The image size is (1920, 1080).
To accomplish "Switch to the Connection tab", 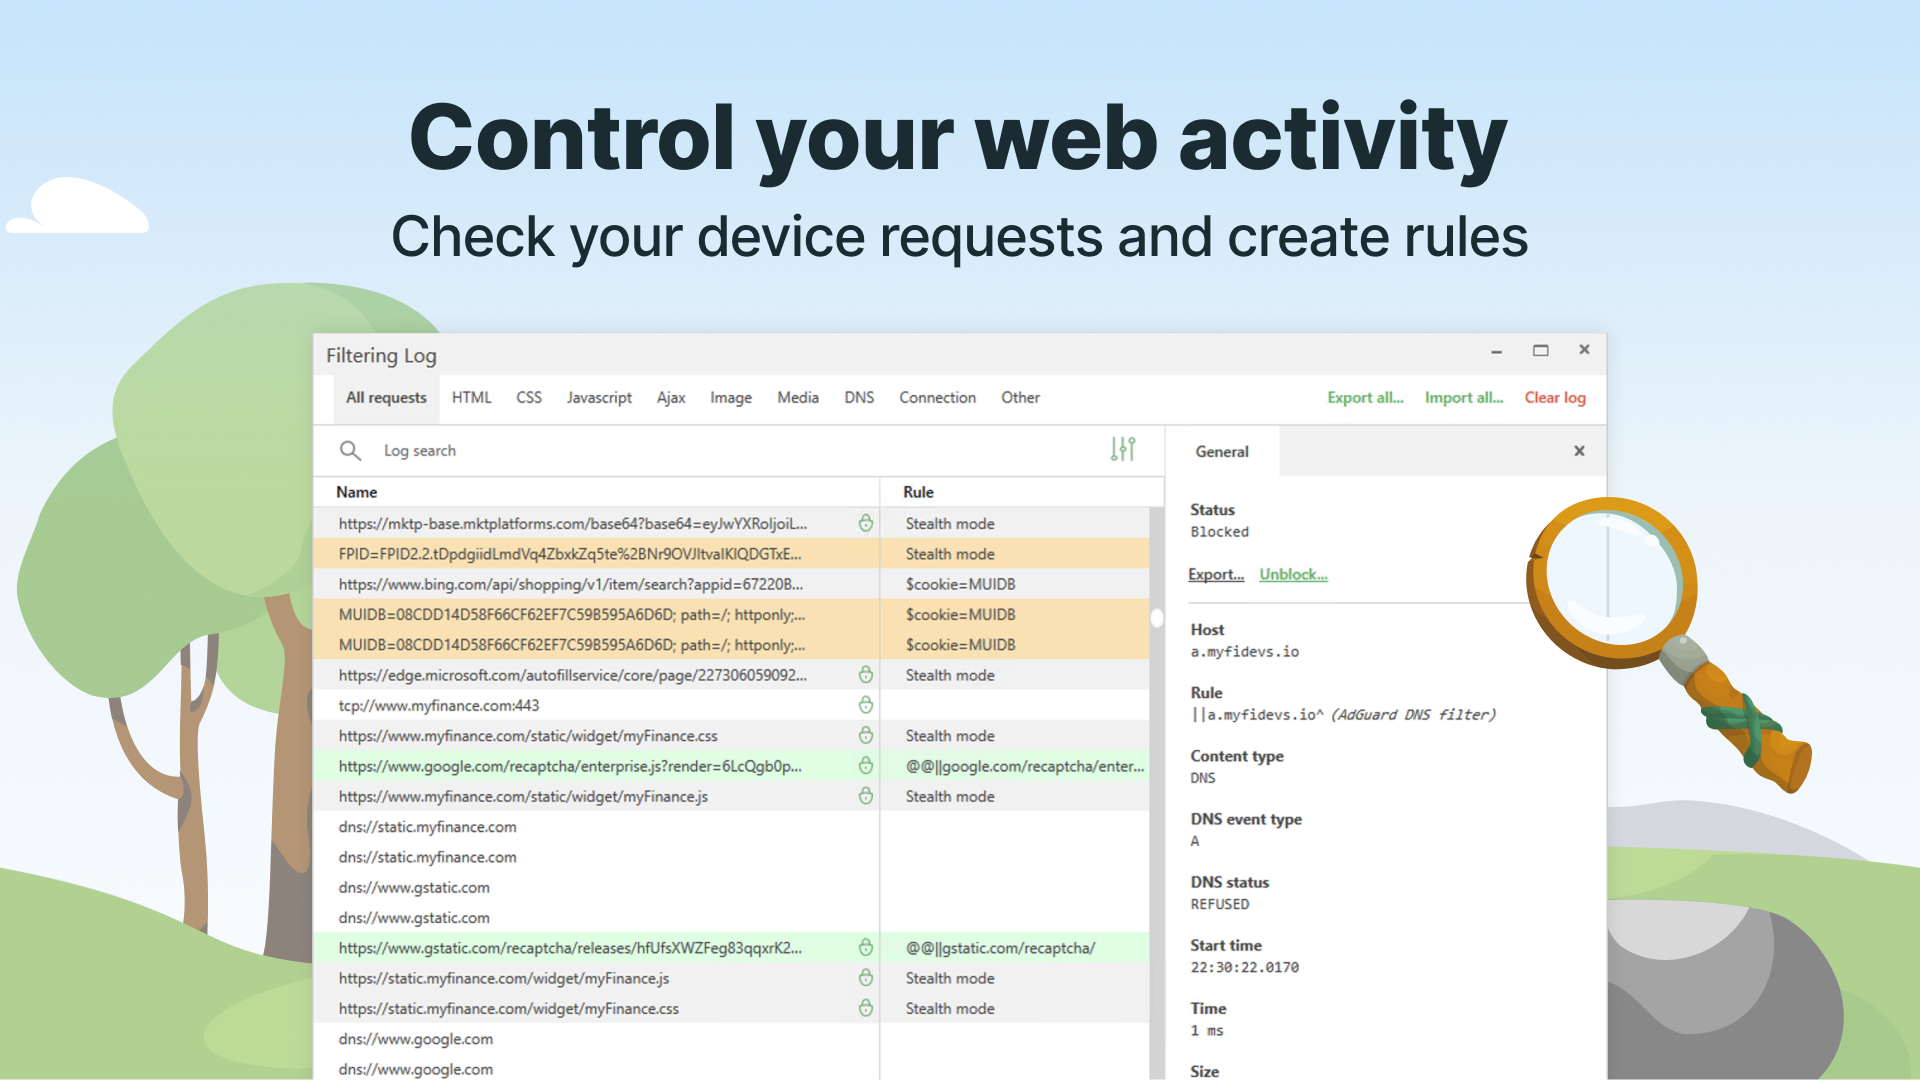I will point(937,397).
